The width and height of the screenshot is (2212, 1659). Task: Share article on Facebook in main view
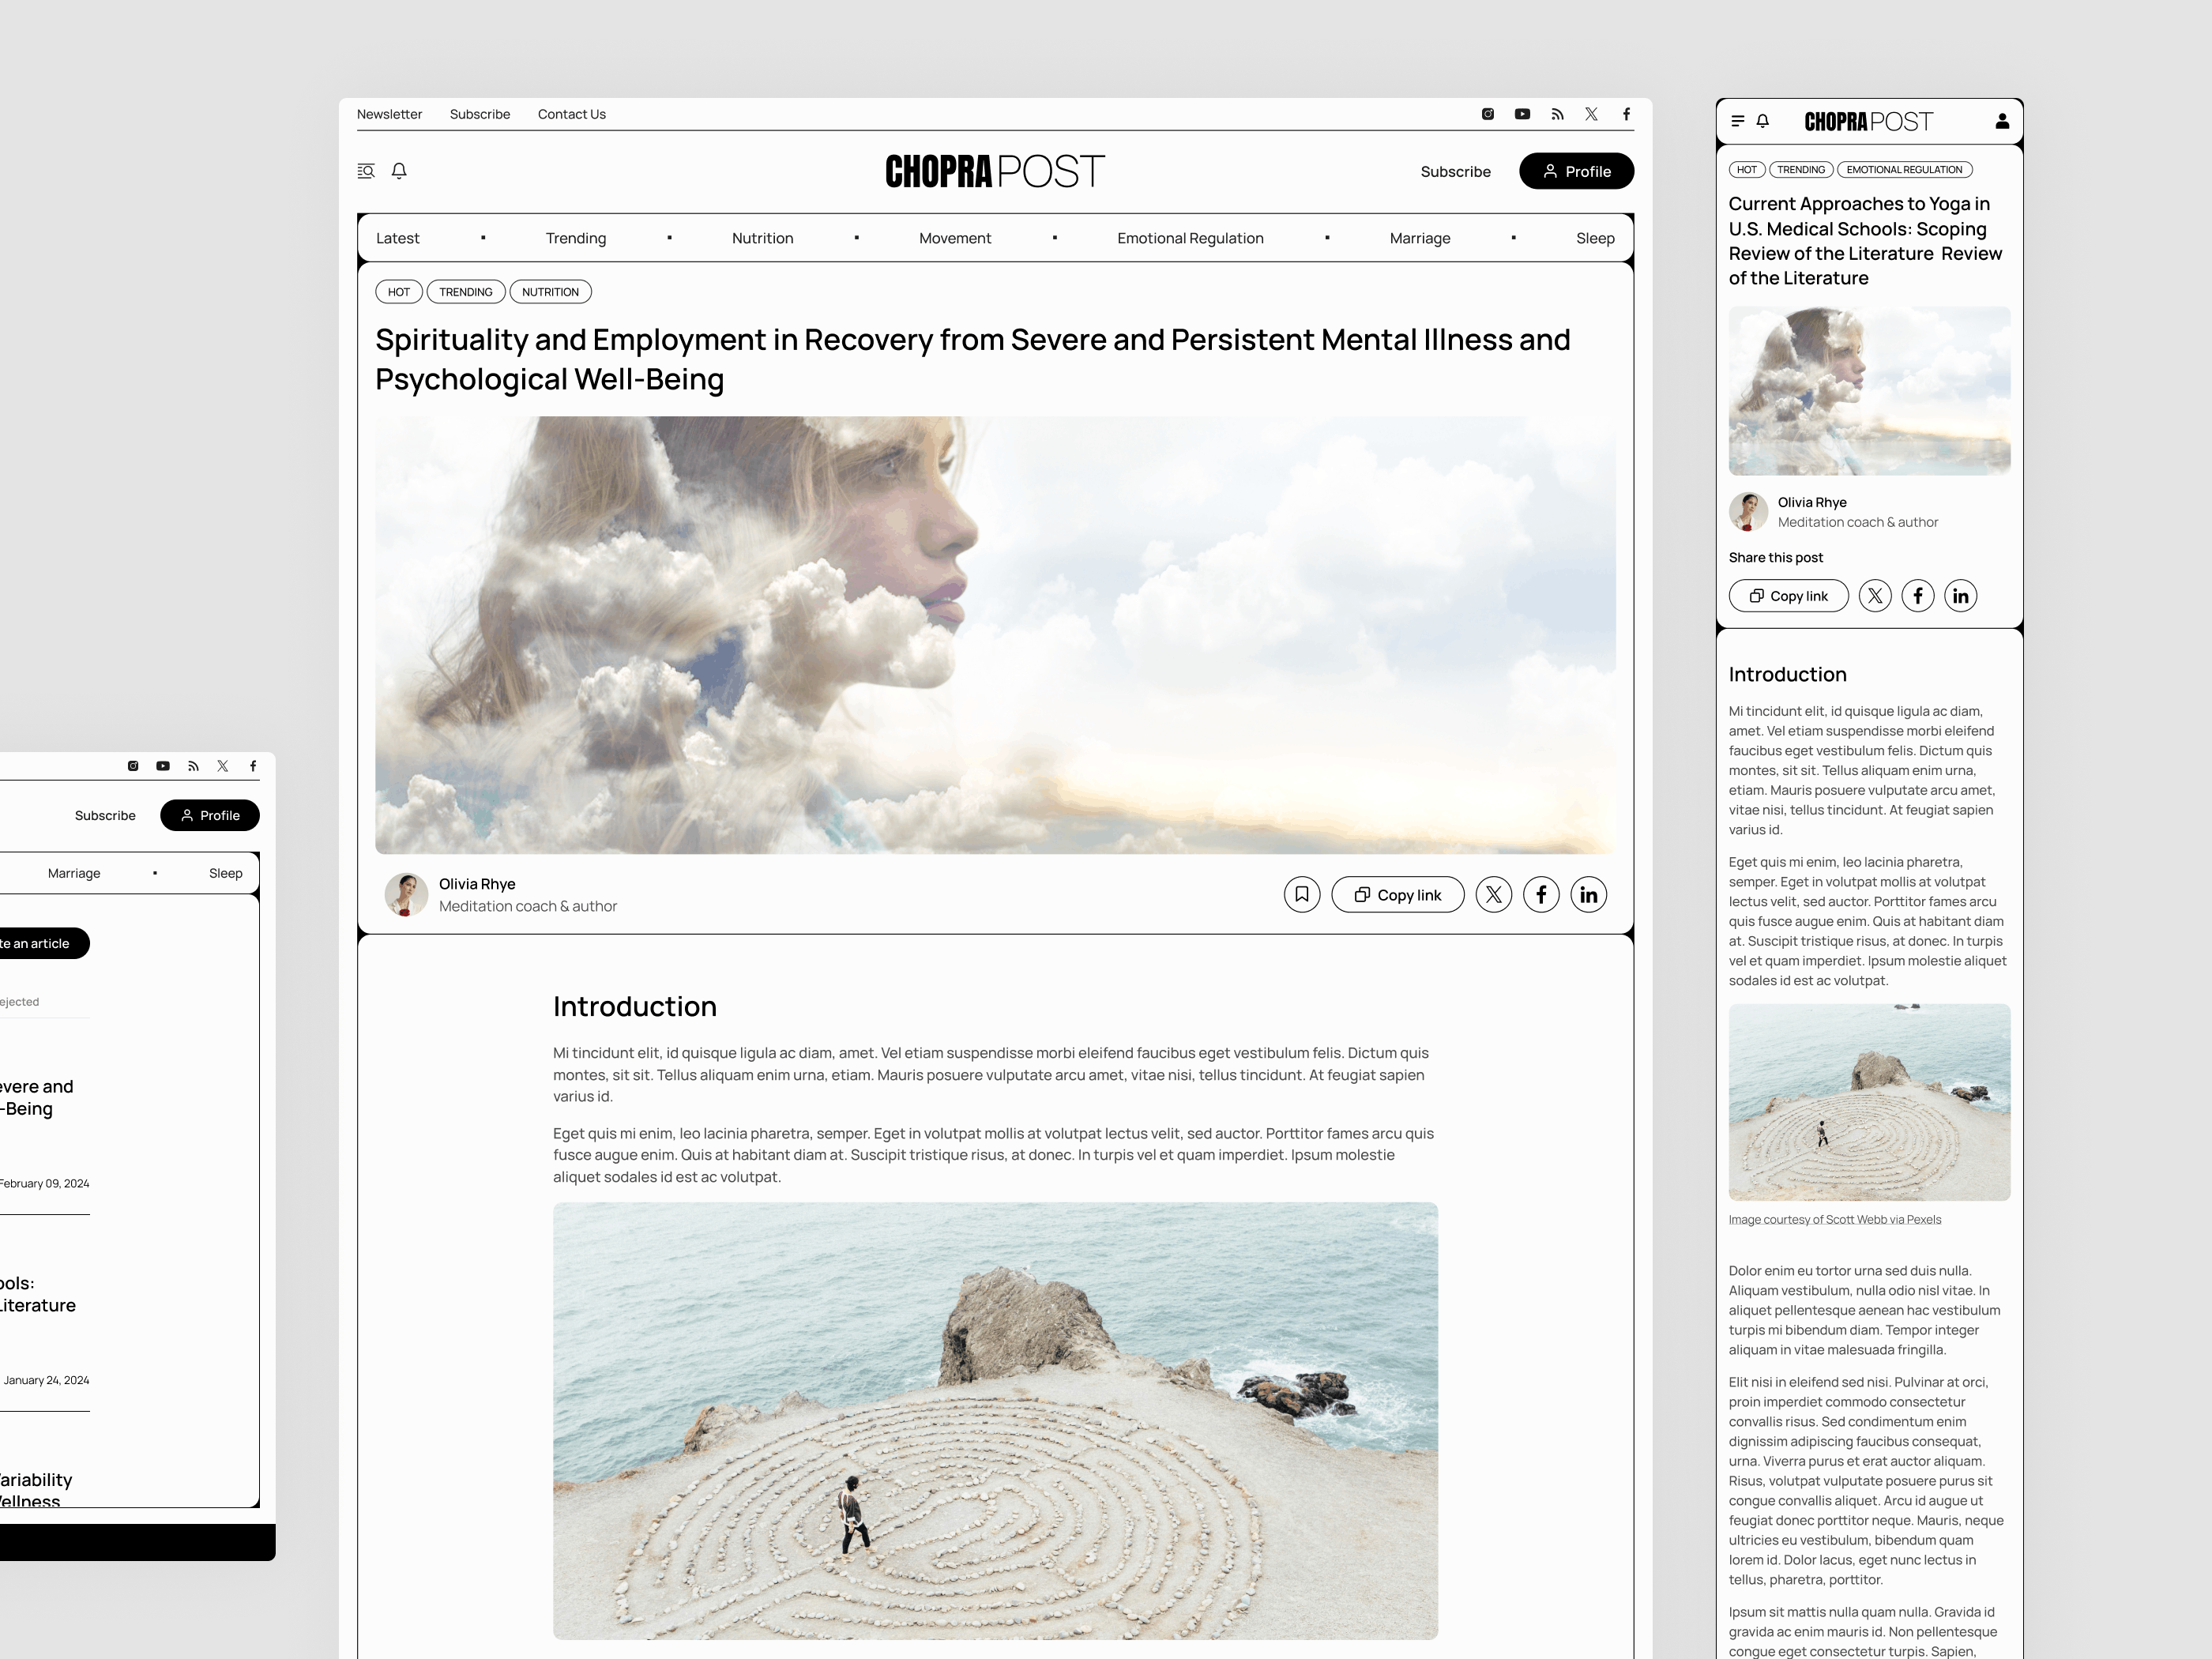[1541, 894]
